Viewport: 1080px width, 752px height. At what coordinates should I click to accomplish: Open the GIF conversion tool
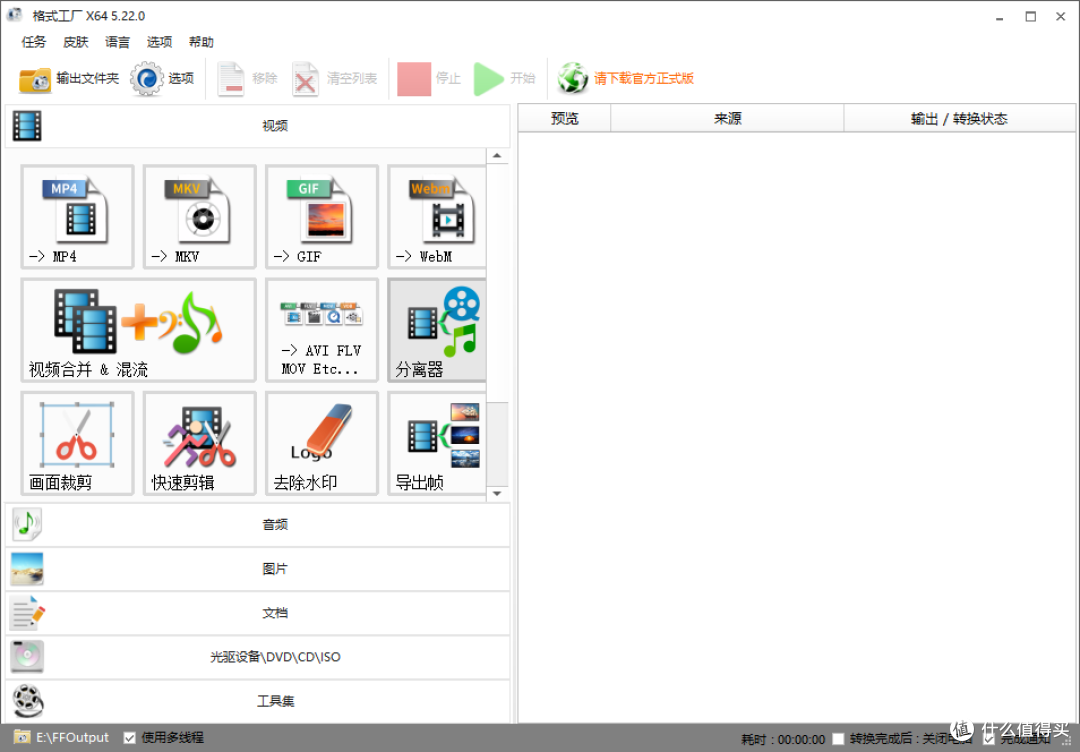click(322, 216)
